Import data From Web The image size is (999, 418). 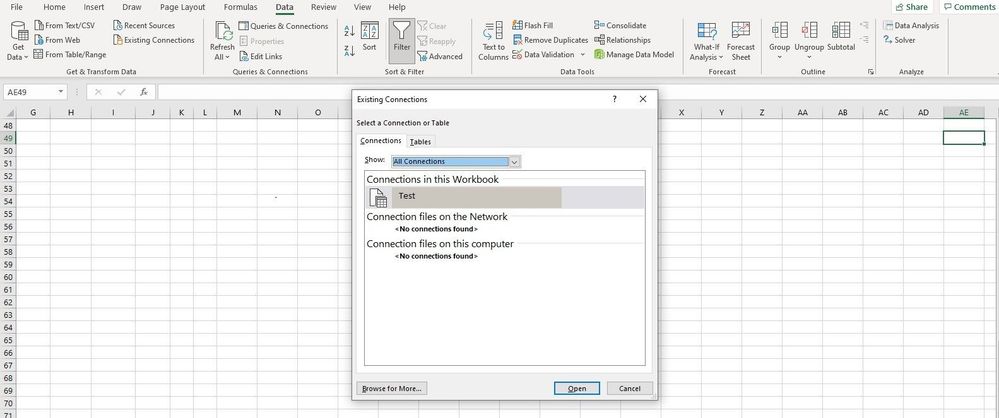pyautogui.click(x=57, y=40)
